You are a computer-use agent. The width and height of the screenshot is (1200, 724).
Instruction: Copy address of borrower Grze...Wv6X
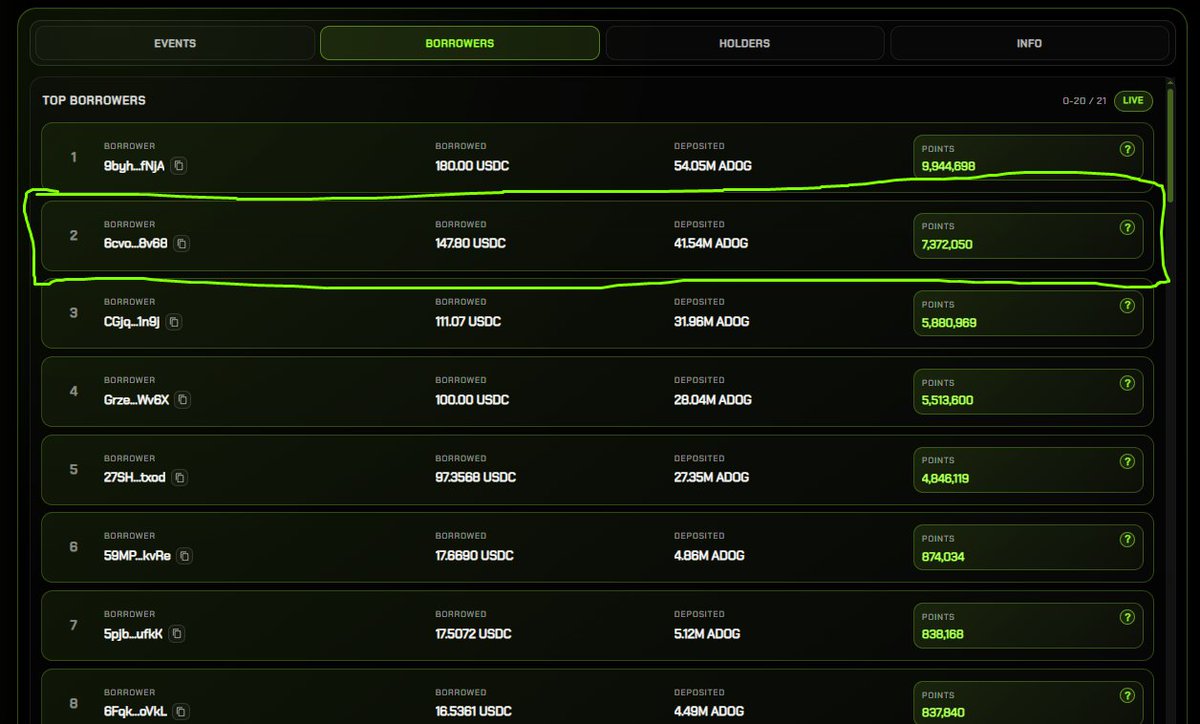pyautogui.click(x=182, y=400)
